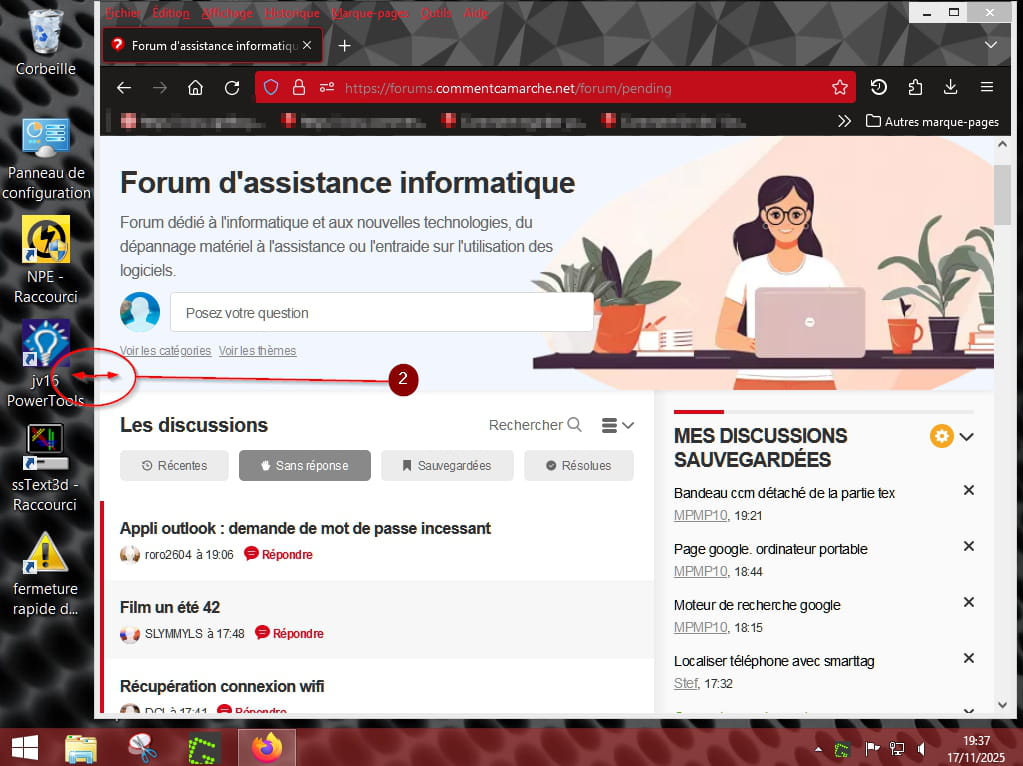Expand the discussions list view dropdown
Image resolution: width=1023 pixels, height=766 pixels.
[618, 425]
